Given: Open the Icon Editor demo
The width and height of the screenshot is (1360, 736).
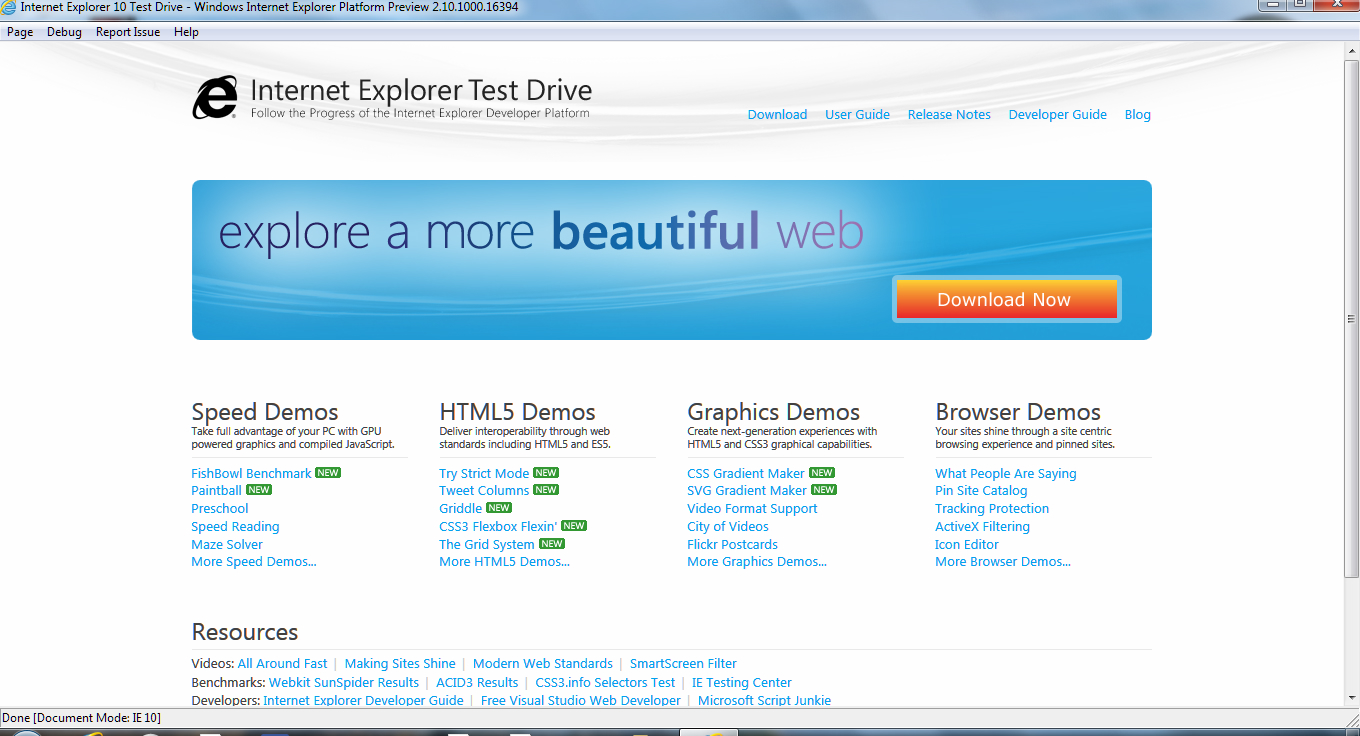Looking at the screenshot, I should click(967, 545).
